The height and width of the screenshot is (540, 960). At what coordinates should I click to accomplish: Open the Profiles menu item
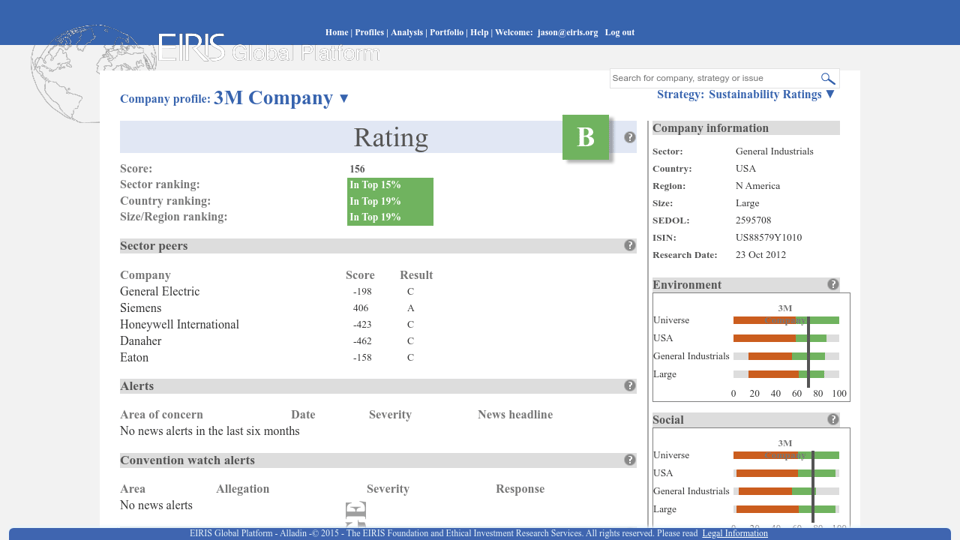click(x=369, y=32)
